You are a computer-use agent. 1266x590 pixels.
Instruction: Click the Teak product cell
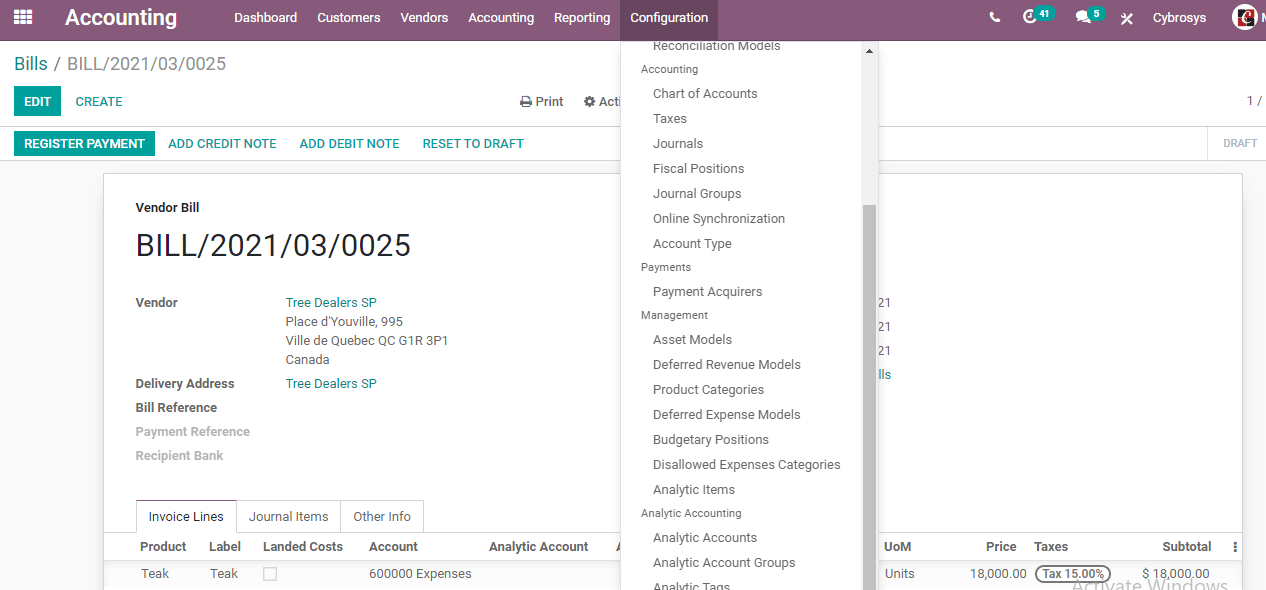point(155,574)
